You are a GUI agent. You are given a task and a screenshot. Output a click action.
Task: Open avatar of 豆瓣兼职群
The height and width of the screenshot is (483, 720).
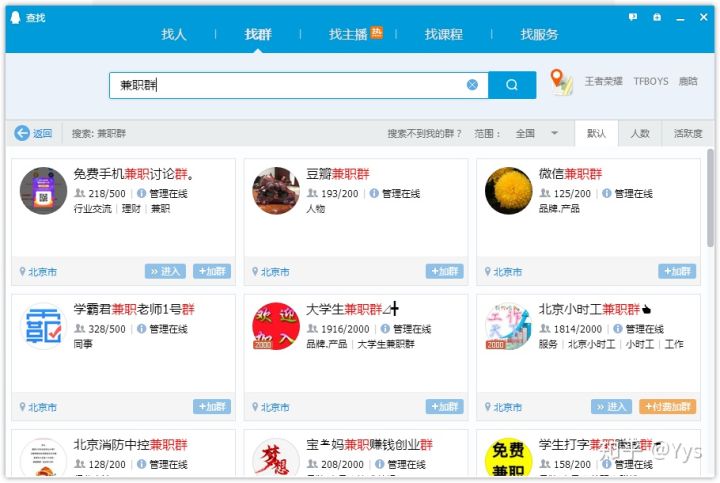[x=276, y=191]
